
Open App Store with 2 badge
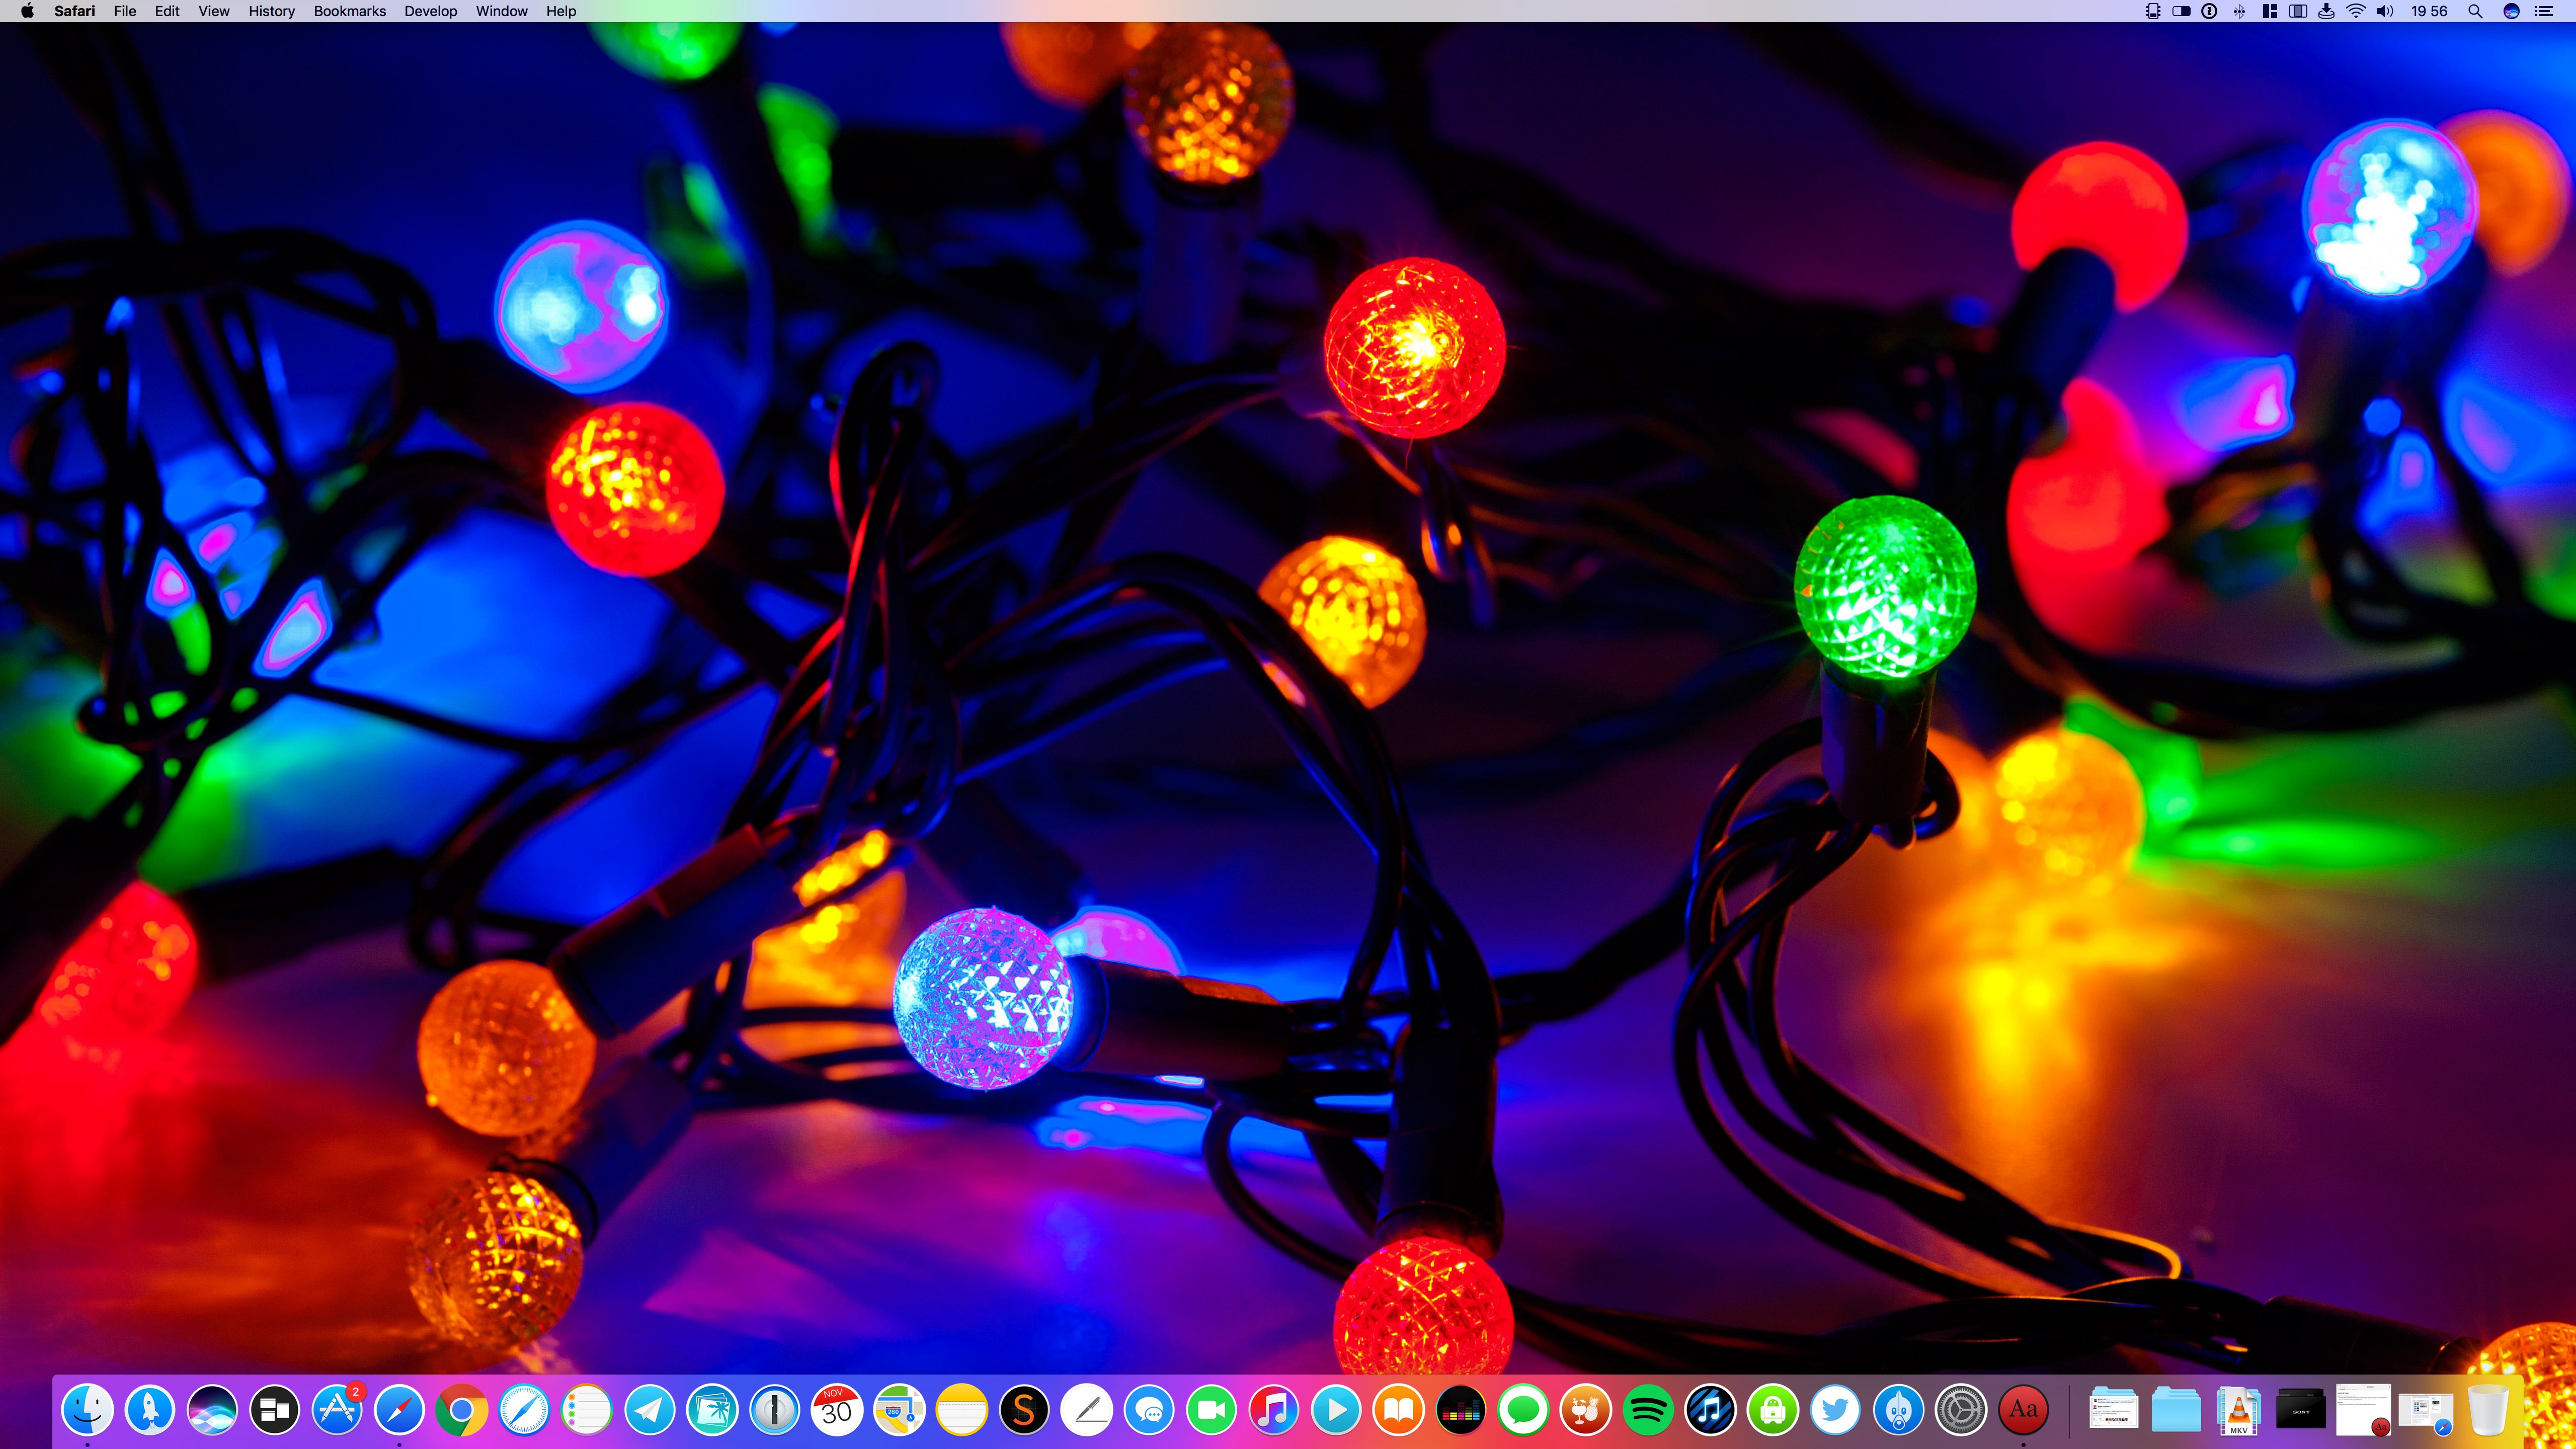click(x=337, y=1409)
